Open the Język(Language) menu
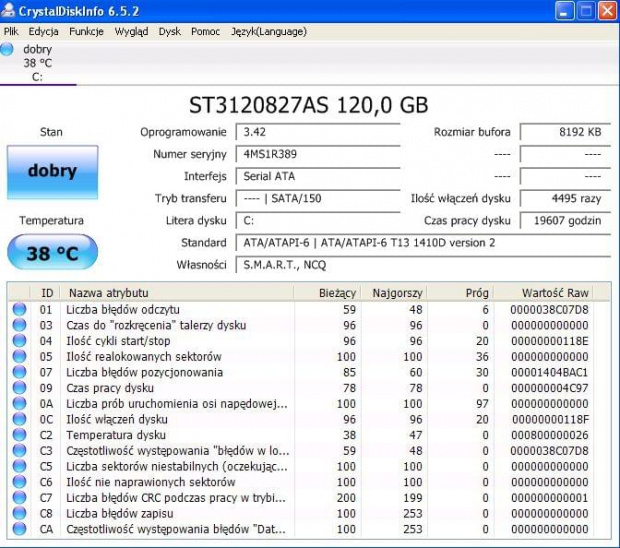The image size is (620, 548). (269, 32)
